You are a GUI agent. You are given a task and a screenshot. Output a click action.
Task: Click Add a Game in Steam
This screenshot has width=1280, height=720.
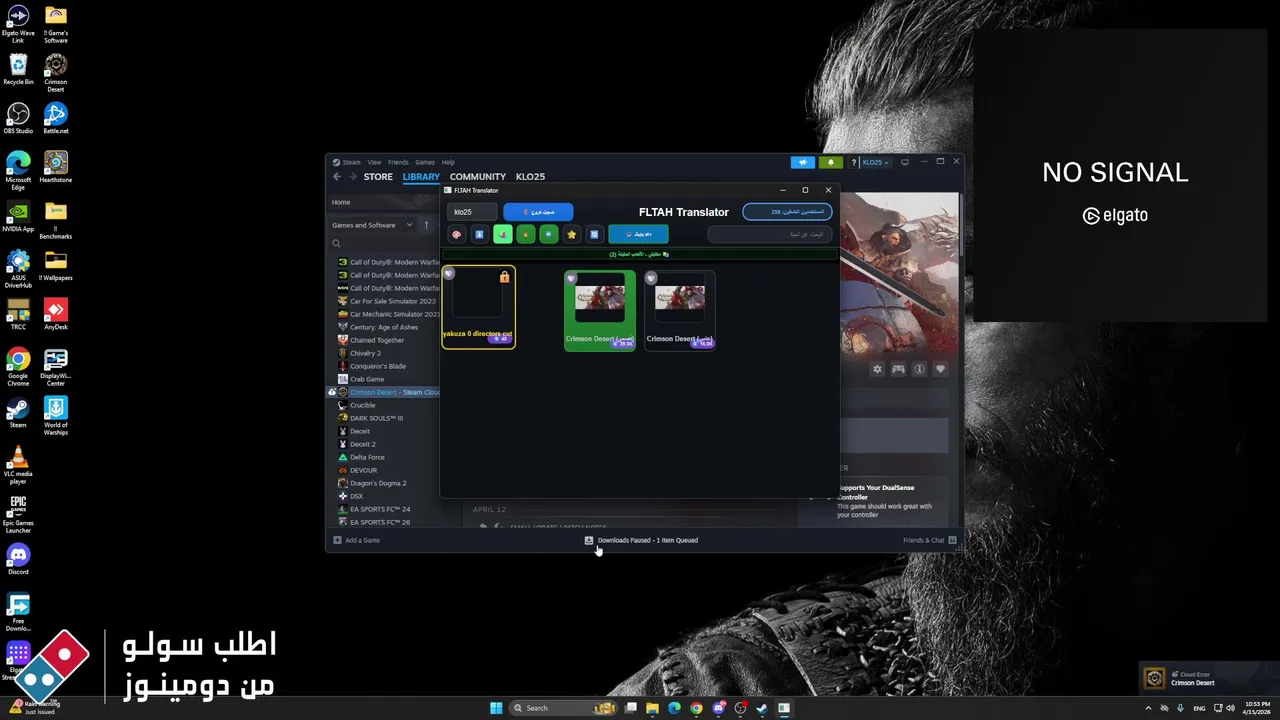coord(357,540)
